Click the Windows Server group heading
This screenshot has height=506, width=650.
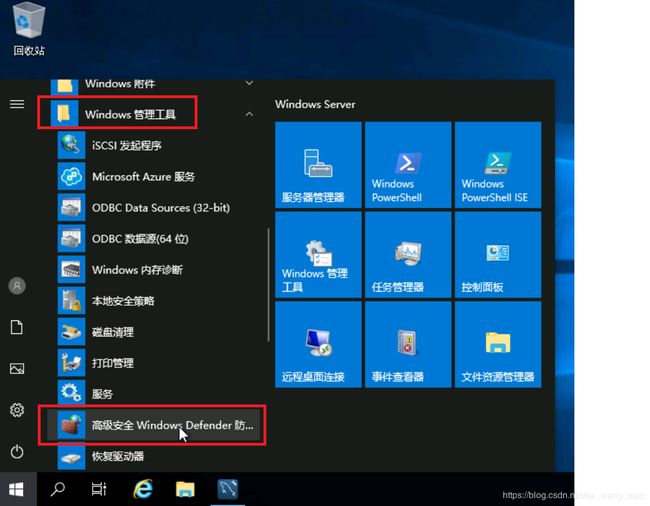[x=315, y=104]
